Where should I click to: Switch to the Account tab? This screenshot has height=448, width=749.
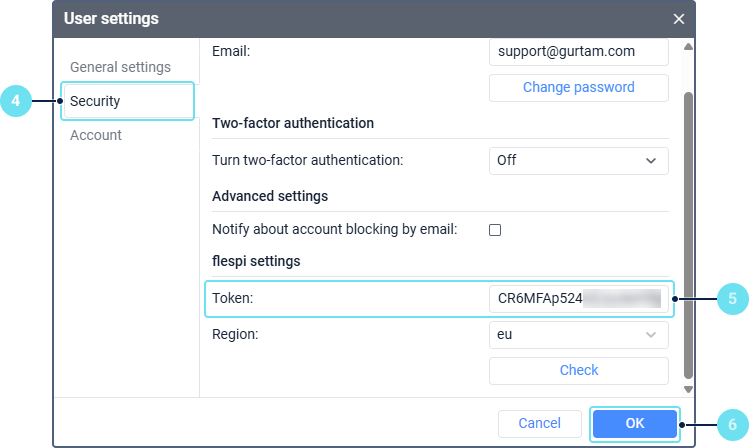coord(96,135)
